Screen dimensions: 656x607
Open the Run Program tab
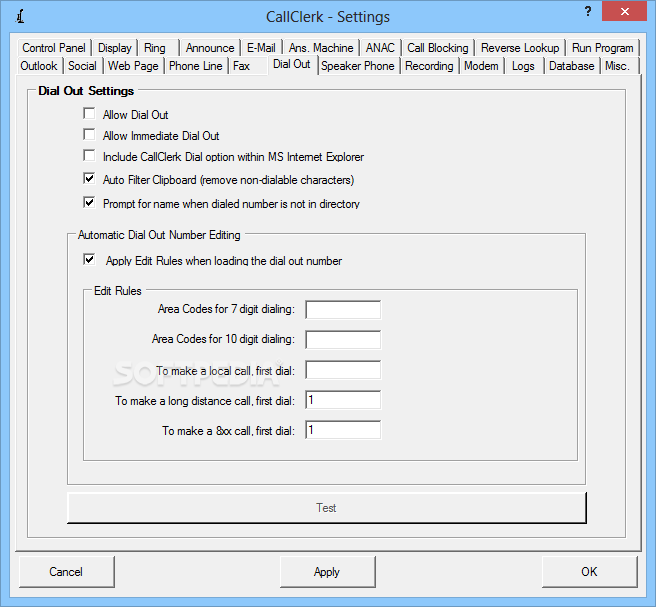(602, 48)
